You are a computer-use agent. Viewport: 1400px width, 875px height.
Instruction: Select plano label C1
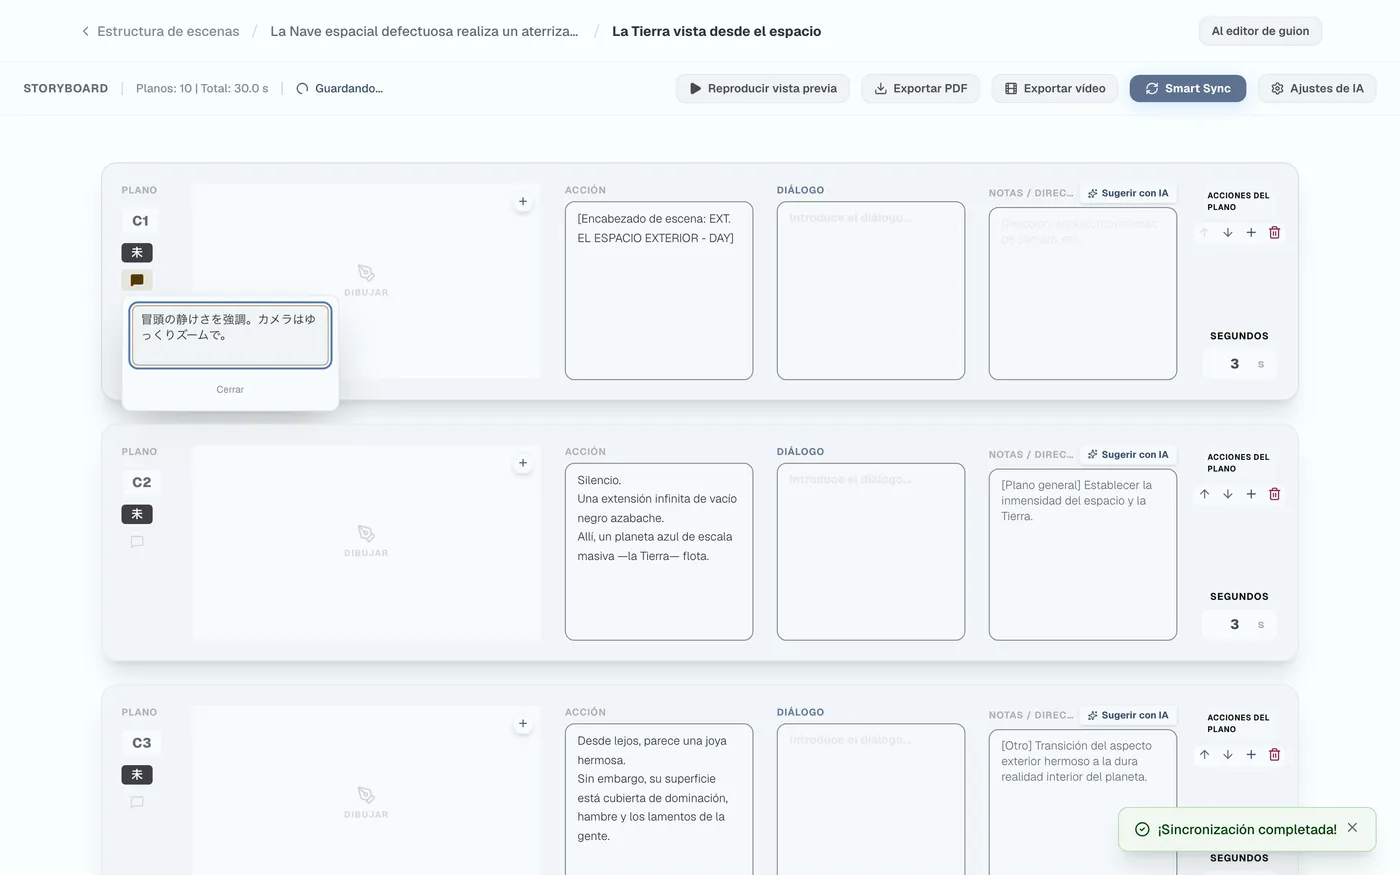pyautogui.click(x=140, y=221)
